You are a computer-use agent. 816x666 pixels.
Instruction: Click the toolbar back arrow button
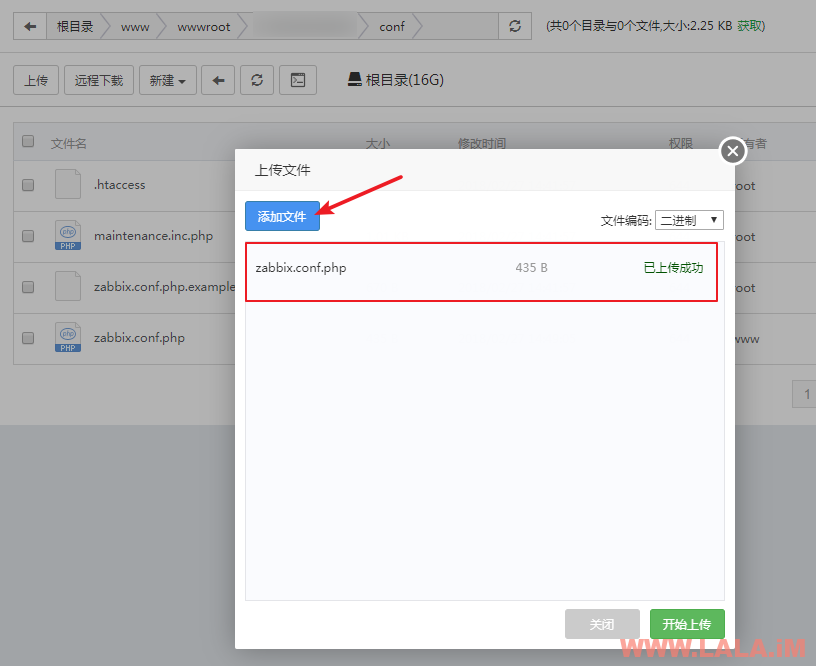(218, 80)
